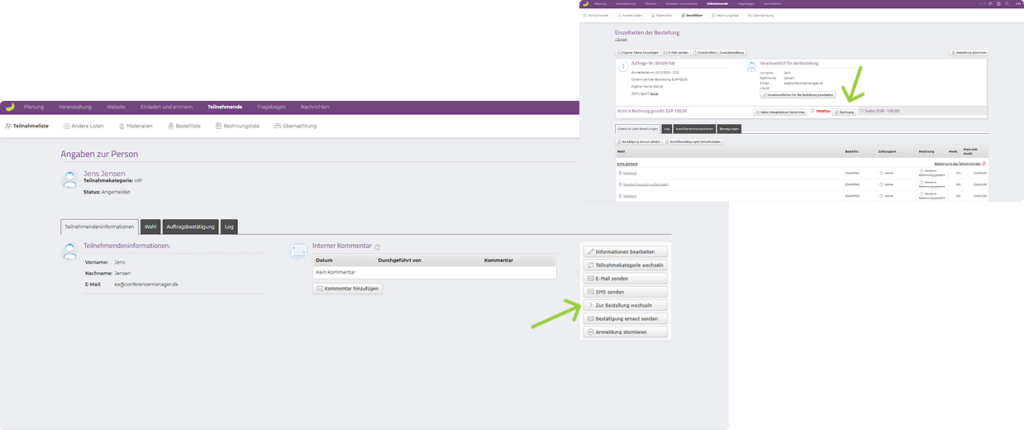The height and width of the screenshot is (430, 1024).
Task: Switch to the Auftragsbestätigung tab
Action: point(190,227)
